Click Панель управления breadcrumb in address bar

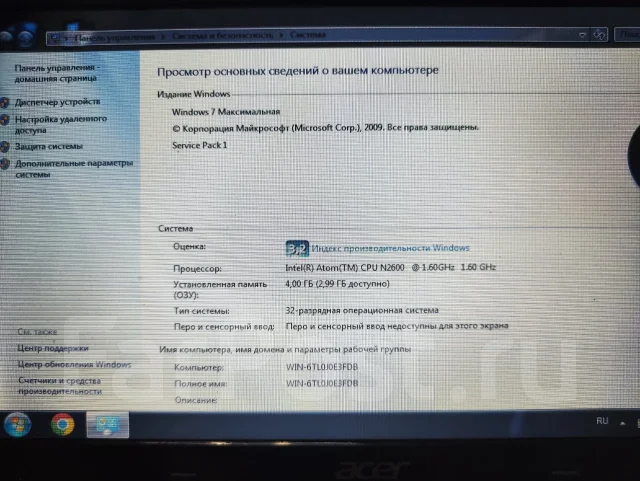115,37
